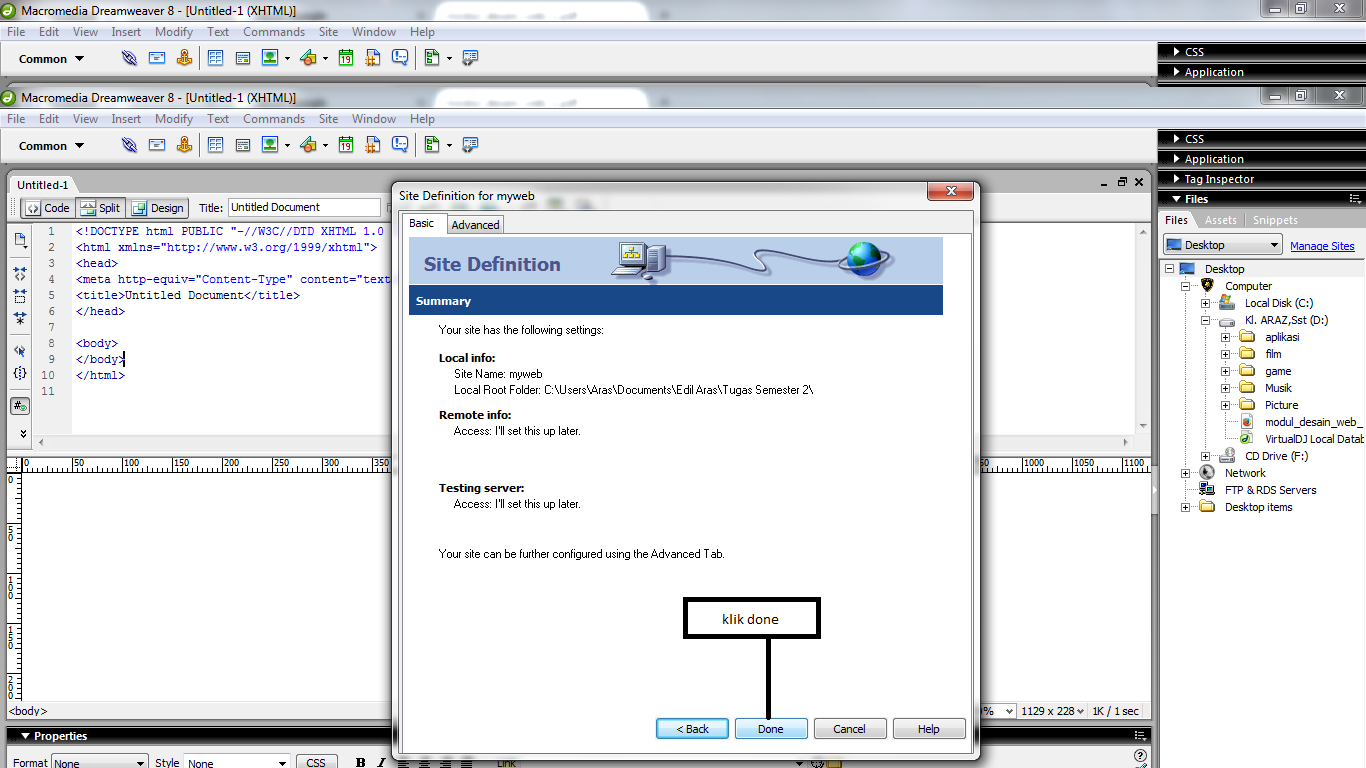The height and width of the screenshot is (768, 1366).
Task: Click Collapse Full Tag icon in coding toolbar
Action: pos(20,272)
